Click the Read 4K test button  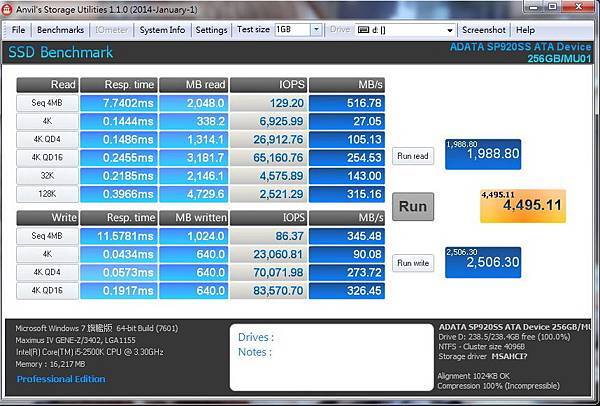(47, 121)
